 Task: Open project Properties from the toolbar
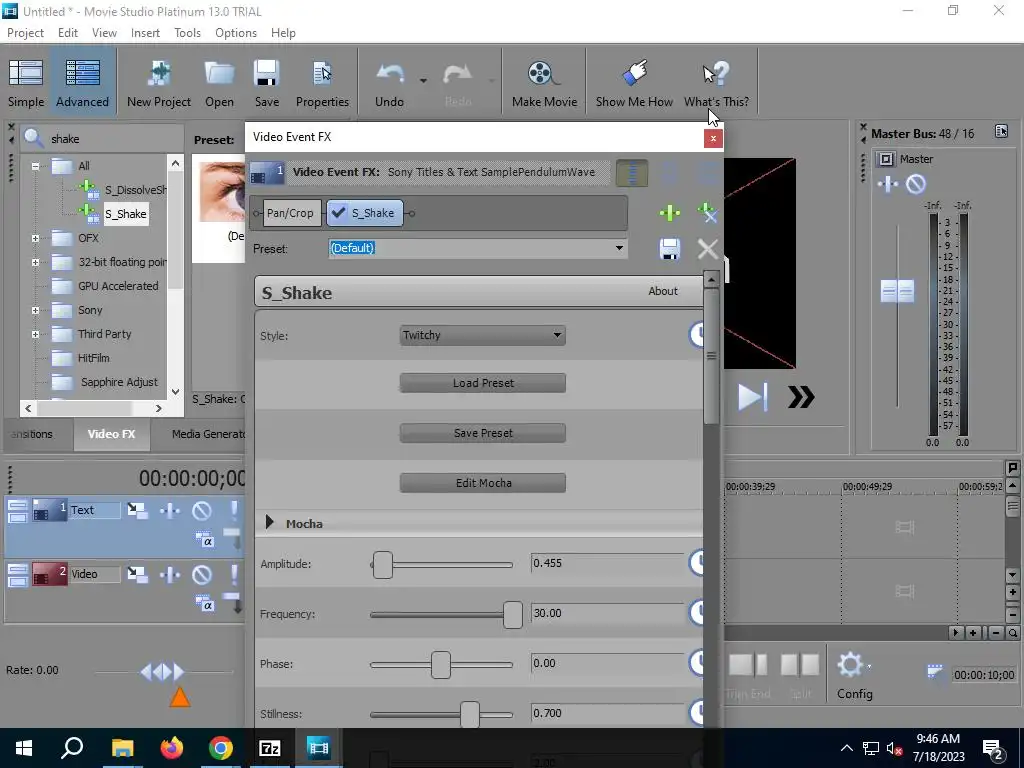pos(322,82)
